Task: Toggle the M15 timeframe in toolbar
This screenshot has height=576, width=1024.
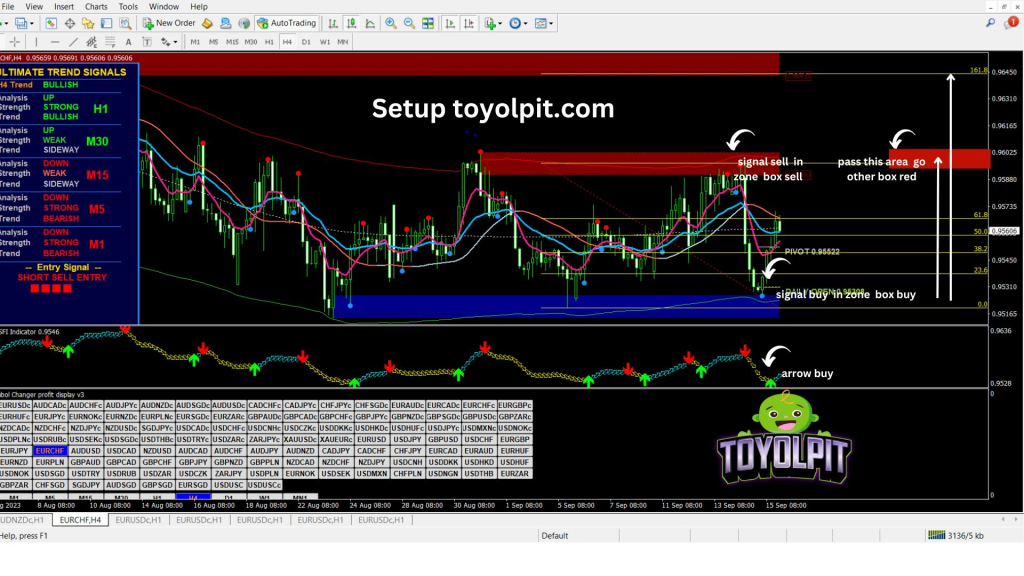Action: tap(232, 42)
